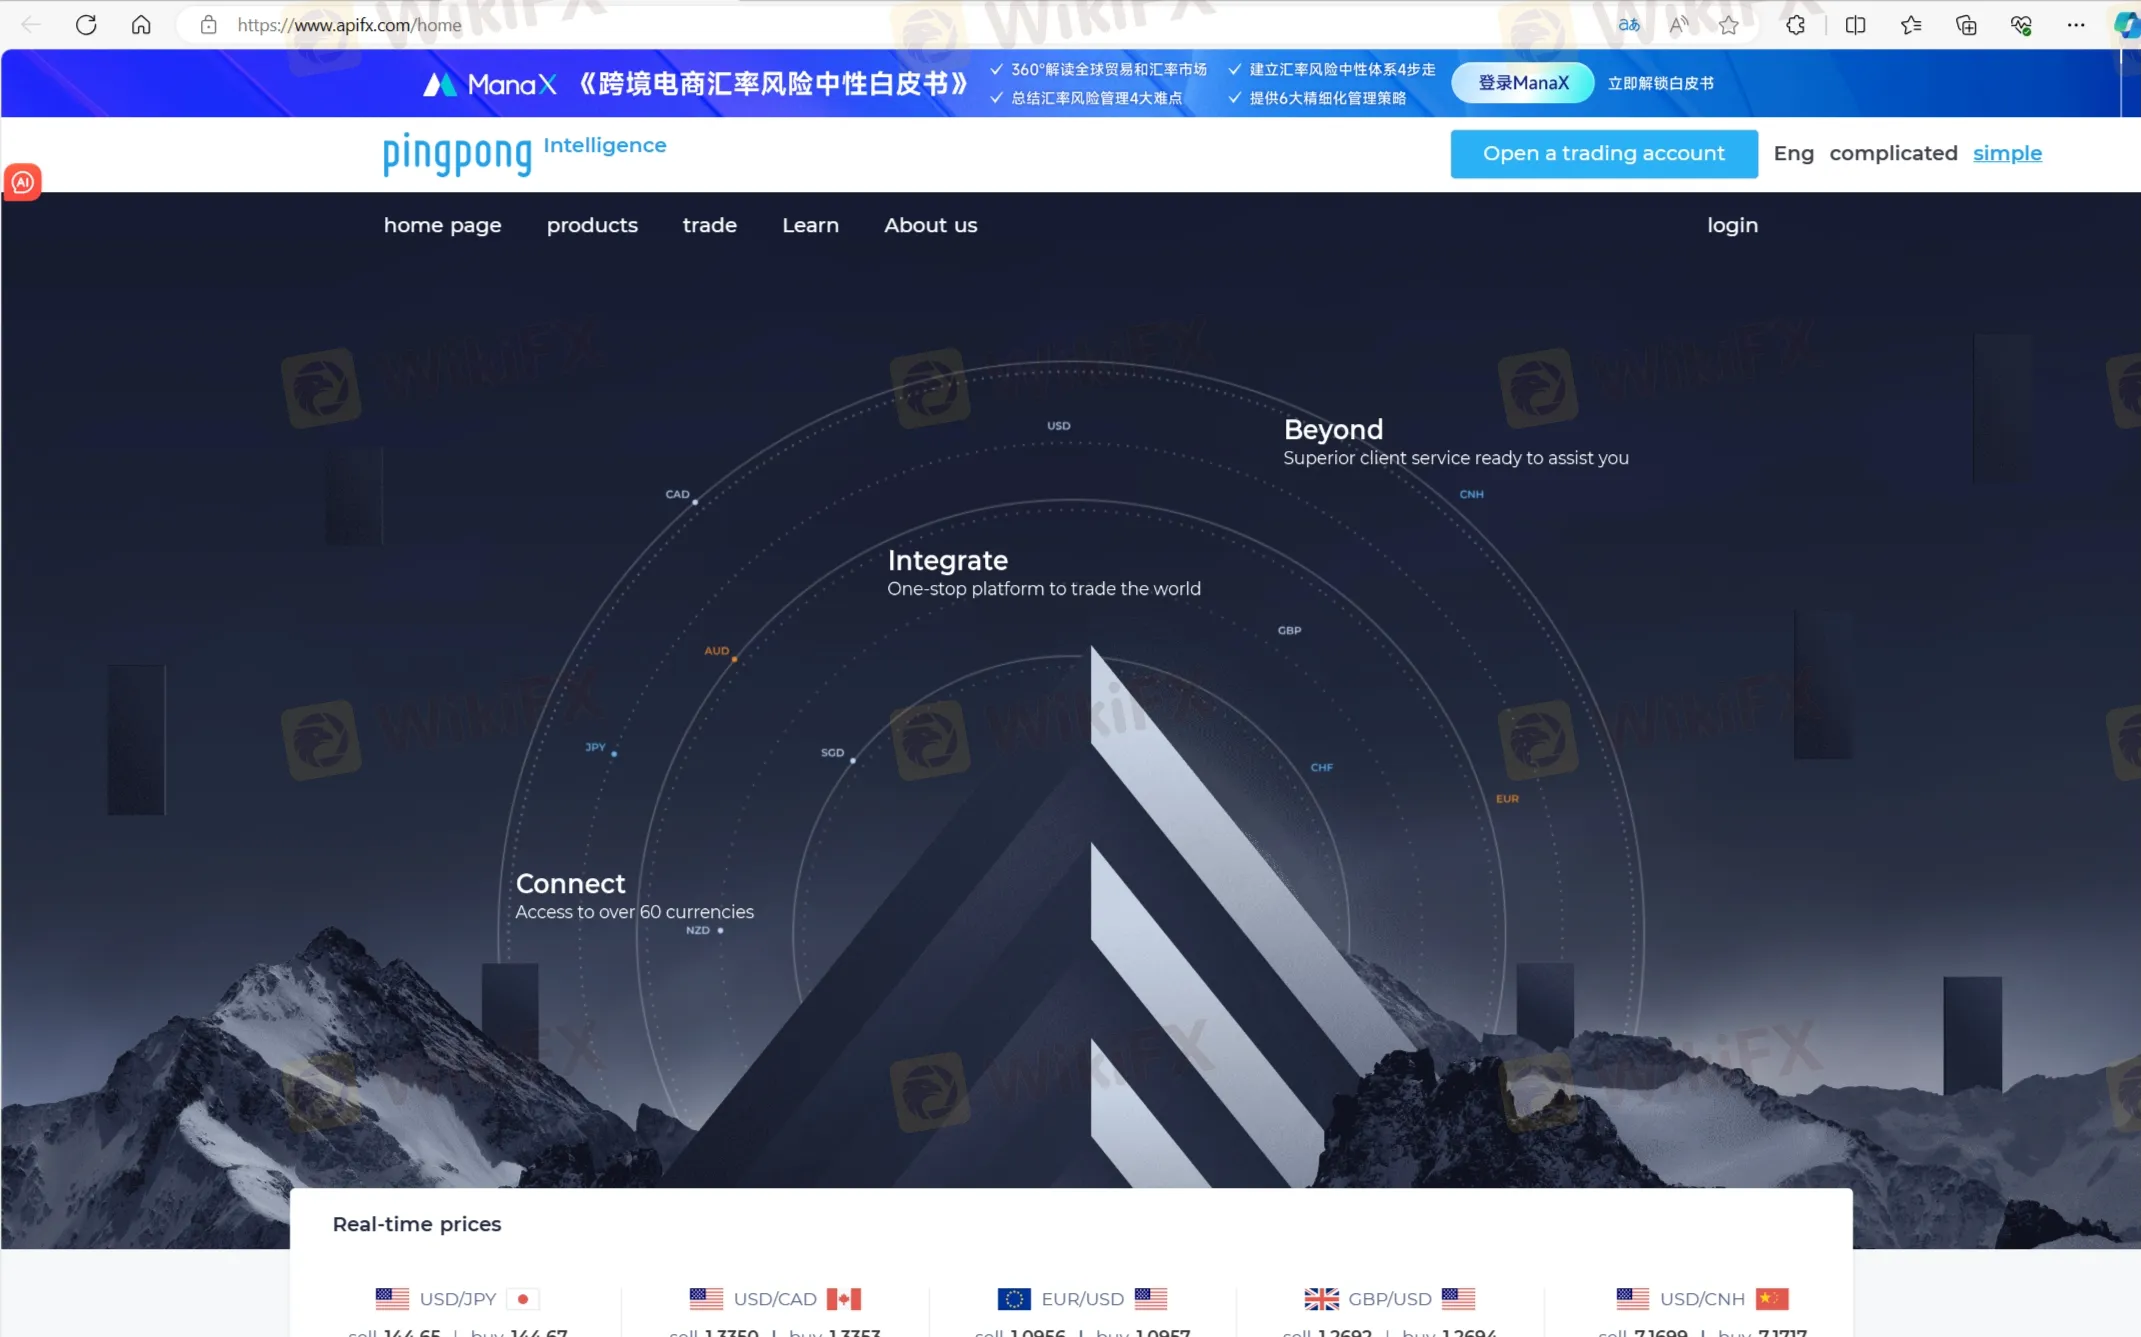The height and width of the screenshot is (1337, 2141).
Task: Click Open a trading account button
Action: tap(1603, 153)
